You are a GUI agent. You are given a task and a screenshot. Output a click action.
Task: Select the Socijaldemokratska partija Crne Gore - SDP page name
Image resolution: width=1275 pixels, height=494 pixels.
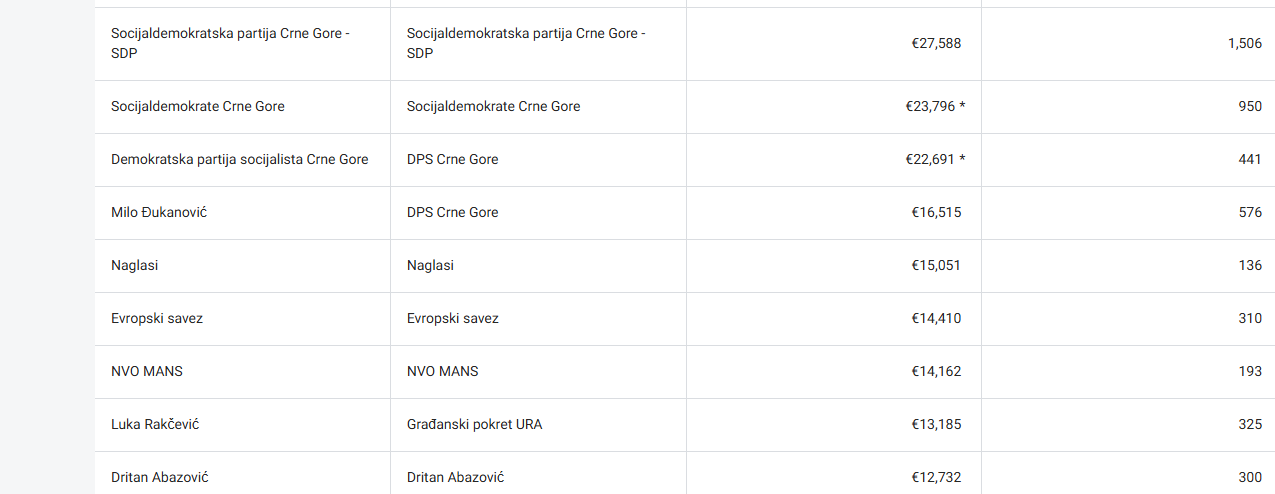(x=230, y=43)
